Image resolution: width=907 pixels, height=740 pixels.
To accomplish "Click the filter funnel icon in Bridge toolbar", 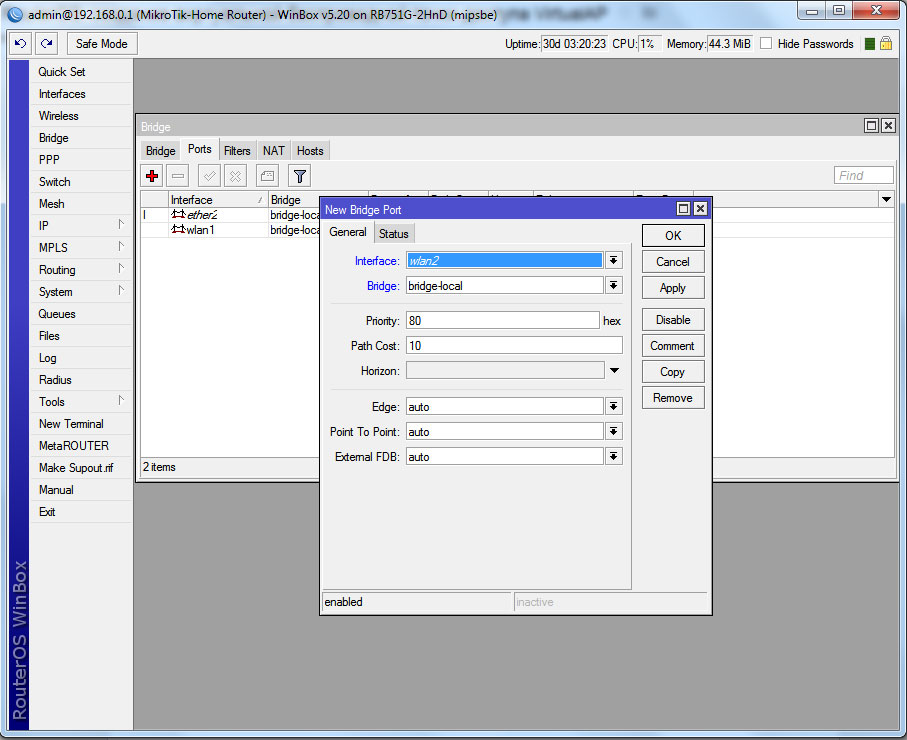I will pyautogui.click(x=299, y=176).
